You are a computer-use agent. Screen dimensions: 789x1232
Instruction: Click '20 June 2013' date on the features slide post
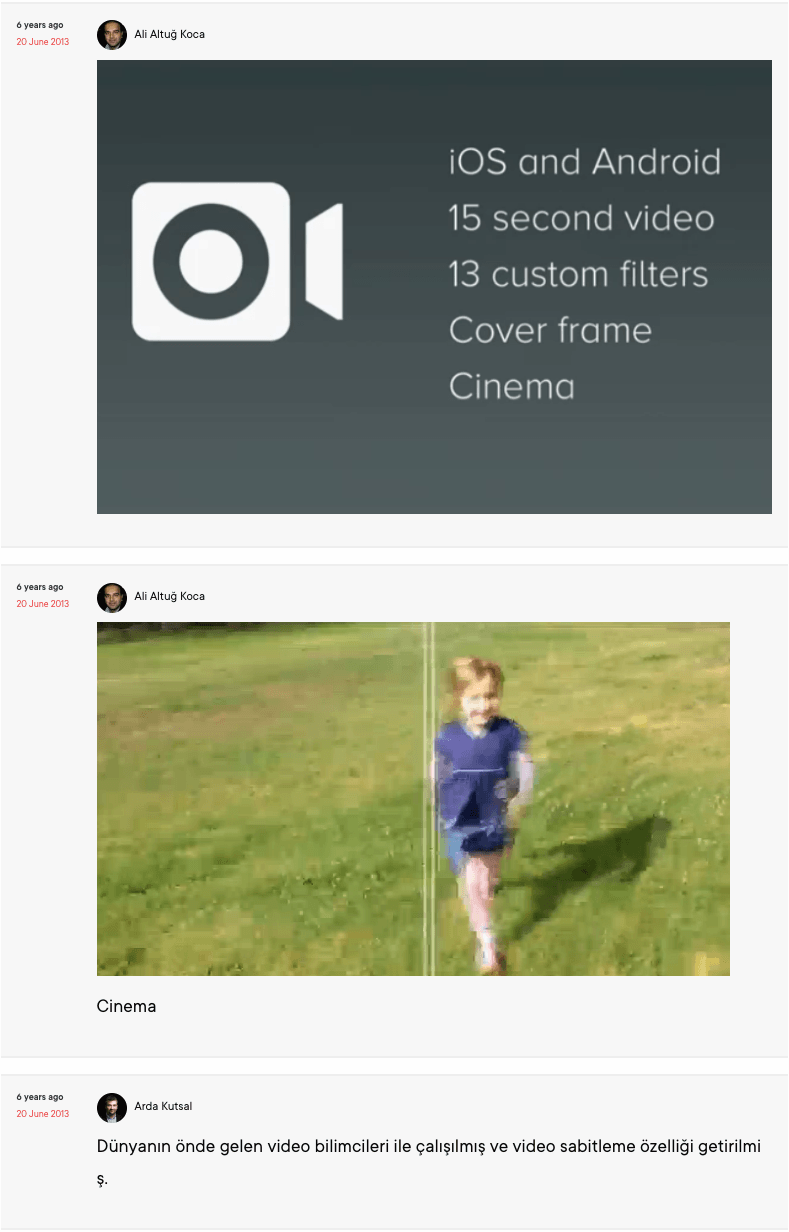tap(42, 42)
